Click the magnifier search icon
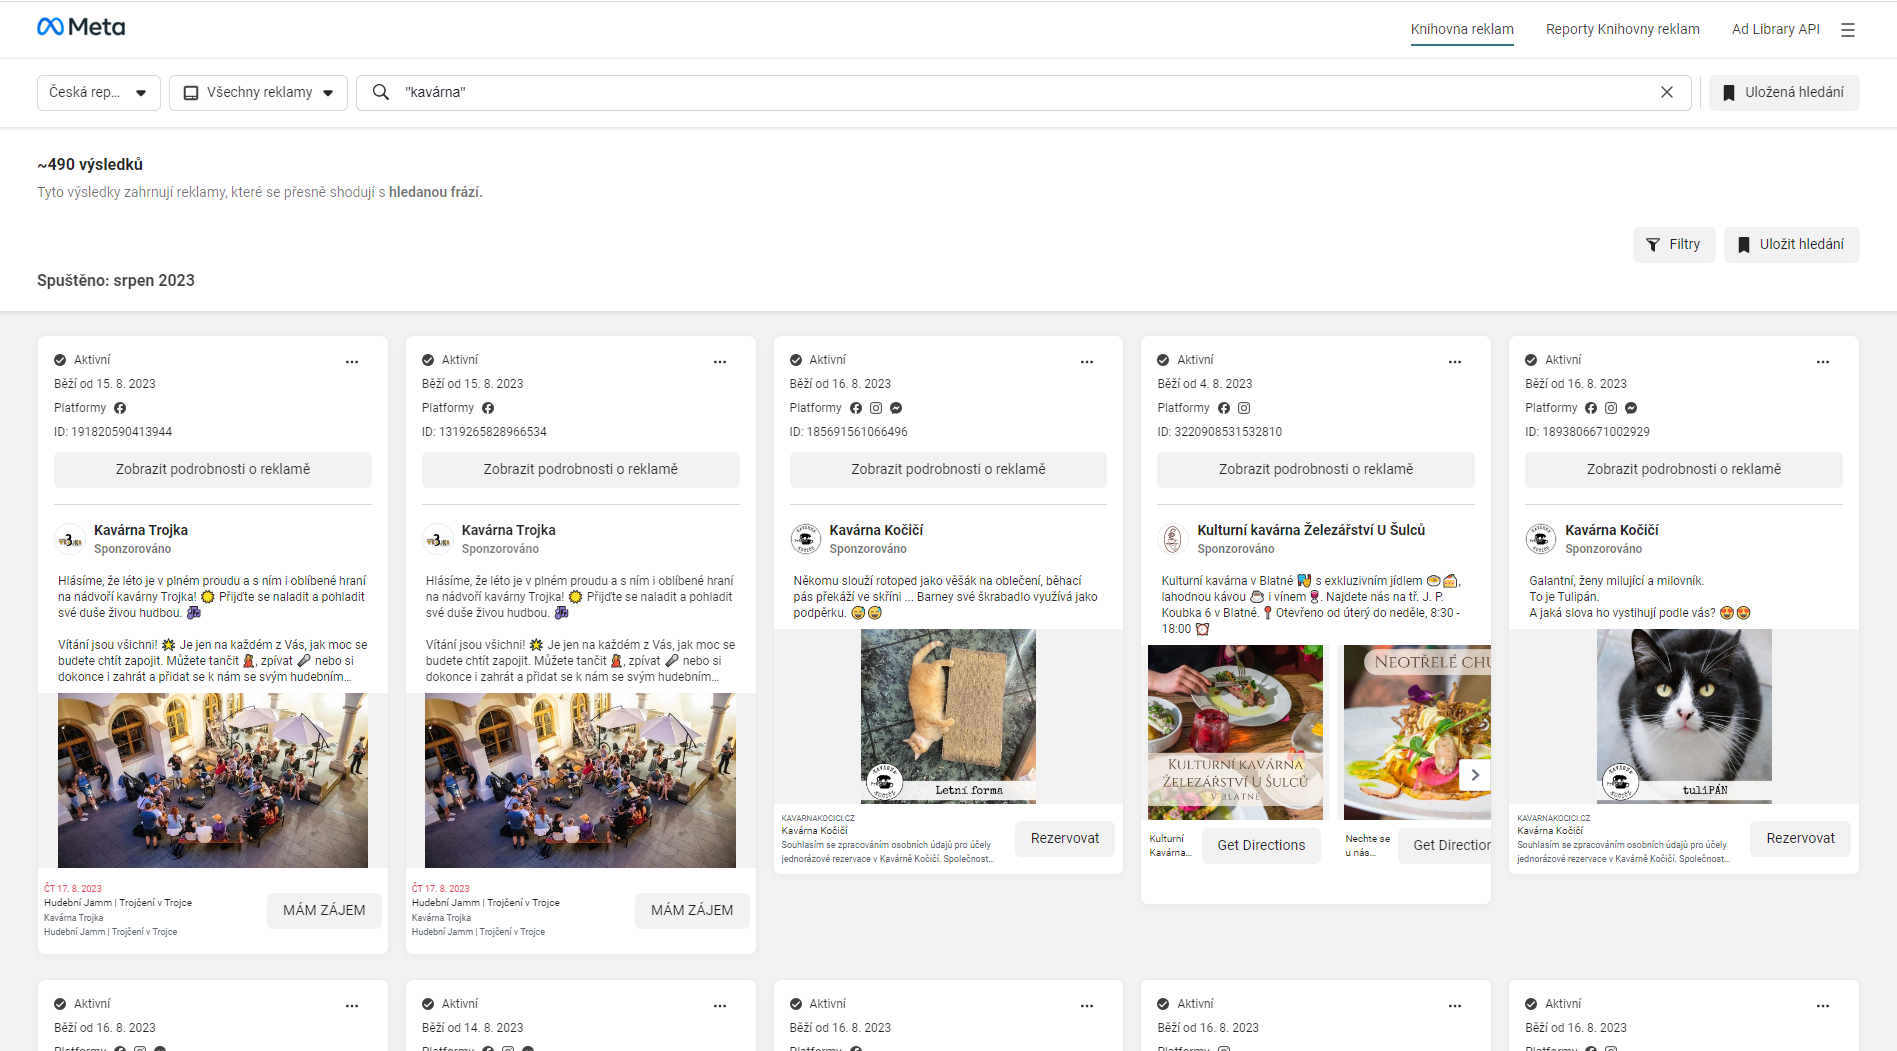The width and height of the screenshot is (1897, 1051). (381, 92)
